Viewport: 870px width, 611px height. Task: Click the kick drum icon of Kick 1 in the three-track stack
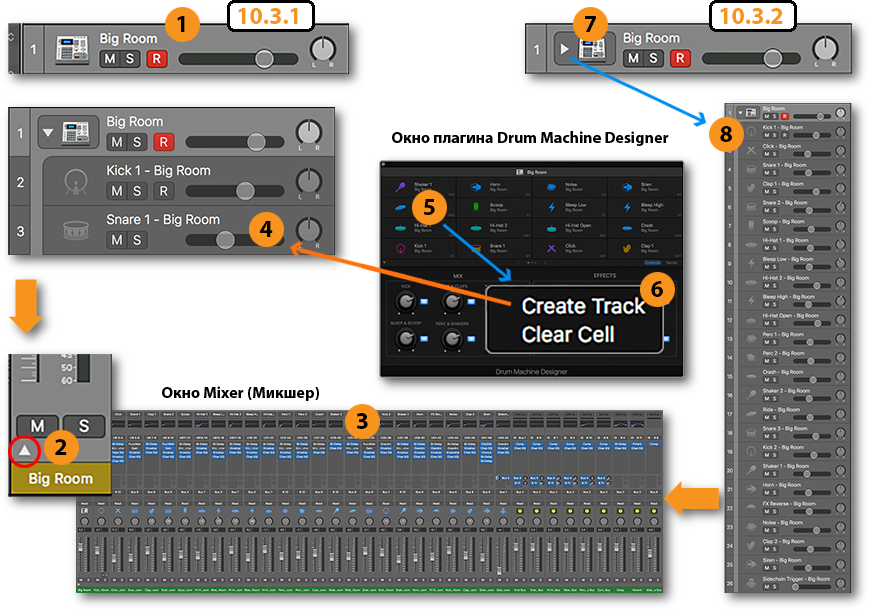pos(75,181)
